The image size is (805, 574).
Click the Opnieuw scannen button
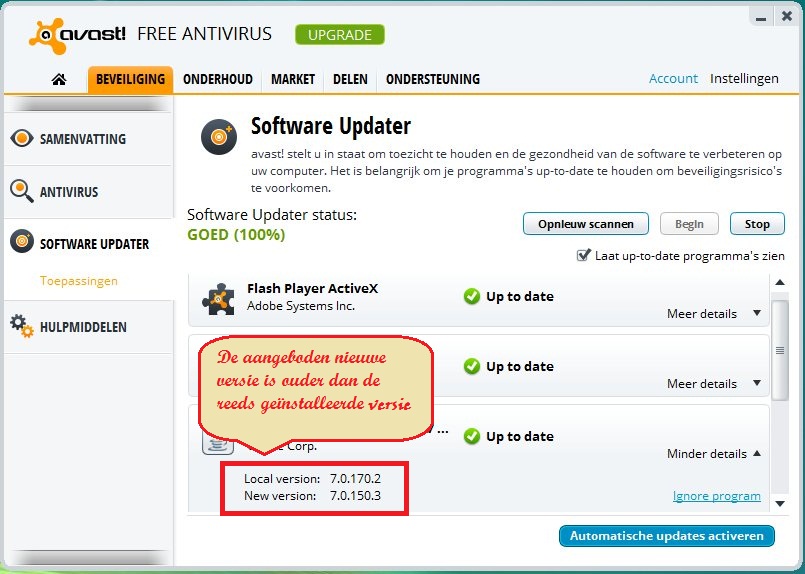point(585,224)
